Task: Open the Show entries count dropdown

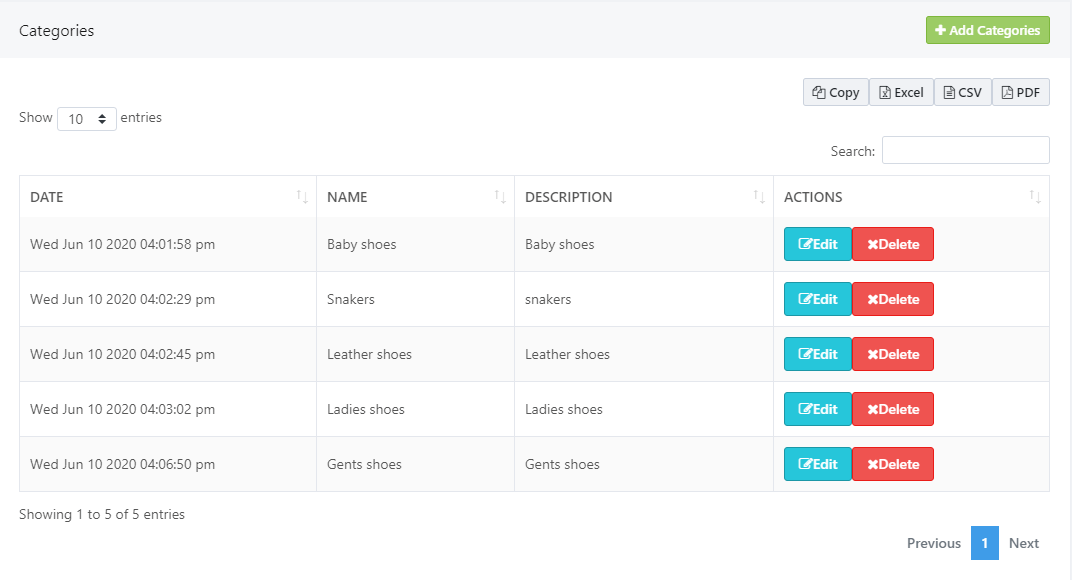Action: click(87, 119)
